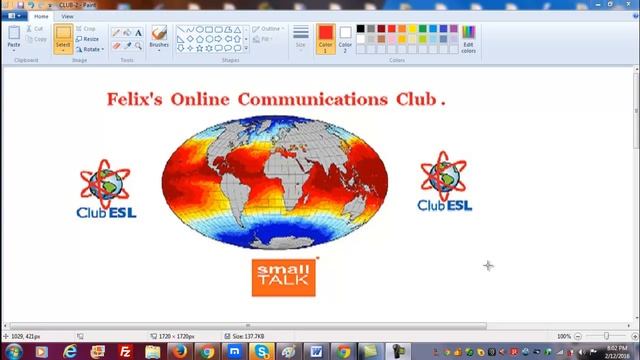Expand the Brushes dropdown arrow
This screenshot has height=360, width=640.
pos(159,51)
